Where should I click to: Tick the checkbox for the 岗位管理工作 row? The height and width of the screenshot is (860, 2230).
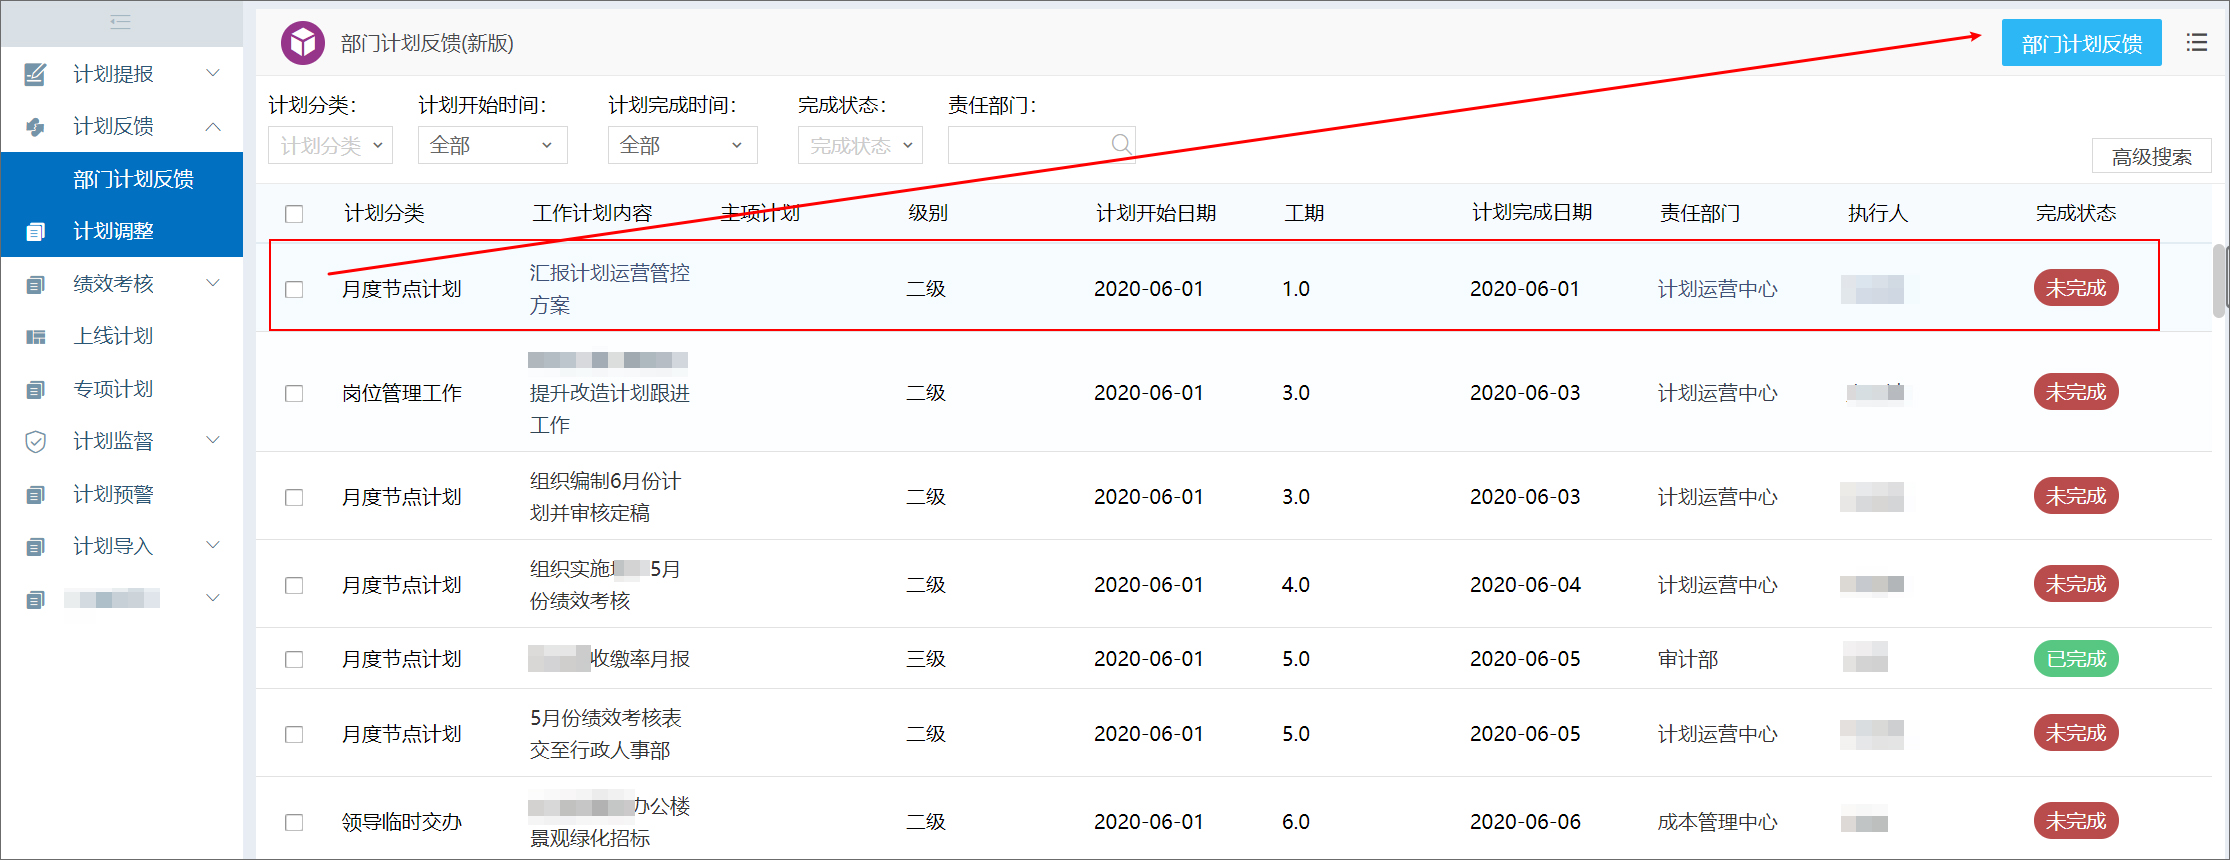(294, 393)
